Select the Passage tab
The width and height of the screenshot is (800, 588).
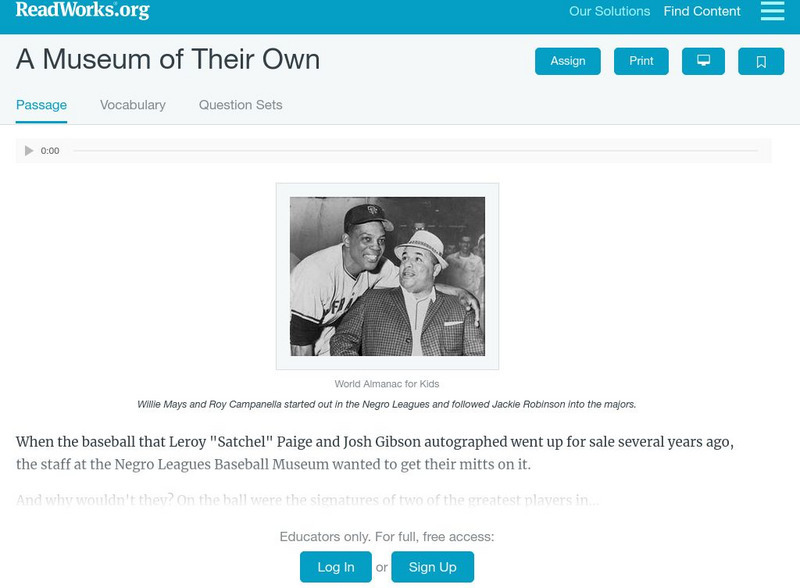coord(41,105)
